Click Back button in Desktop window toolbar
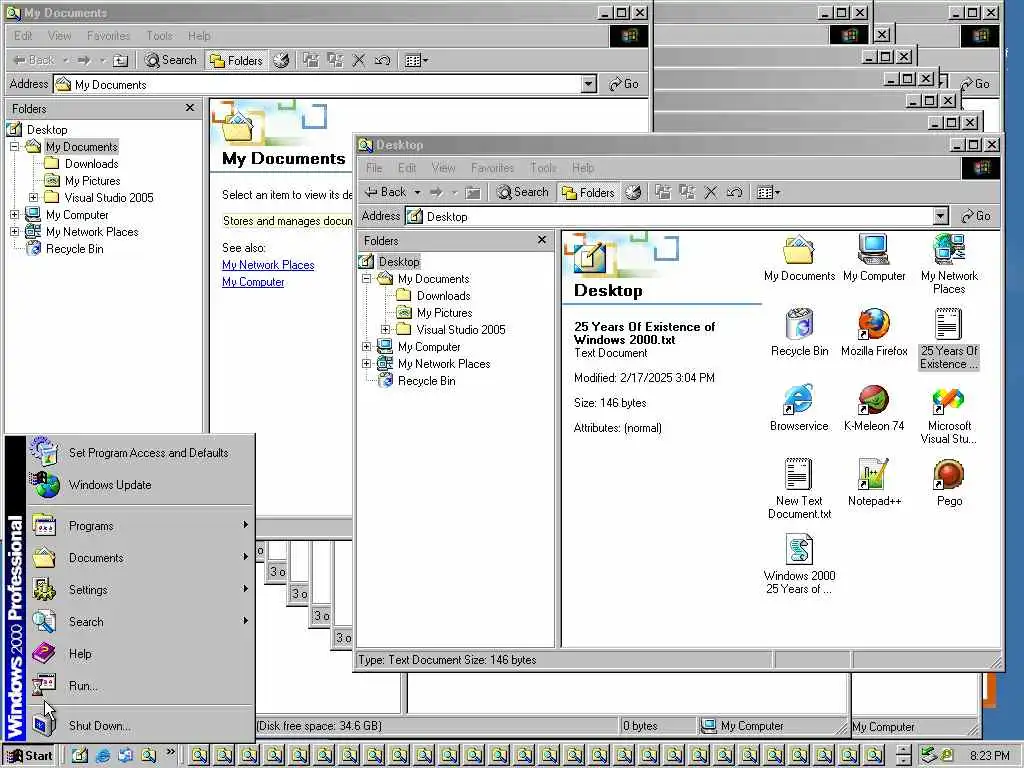This screenshot has width=1024, height=768. click(x=386, y=192)
